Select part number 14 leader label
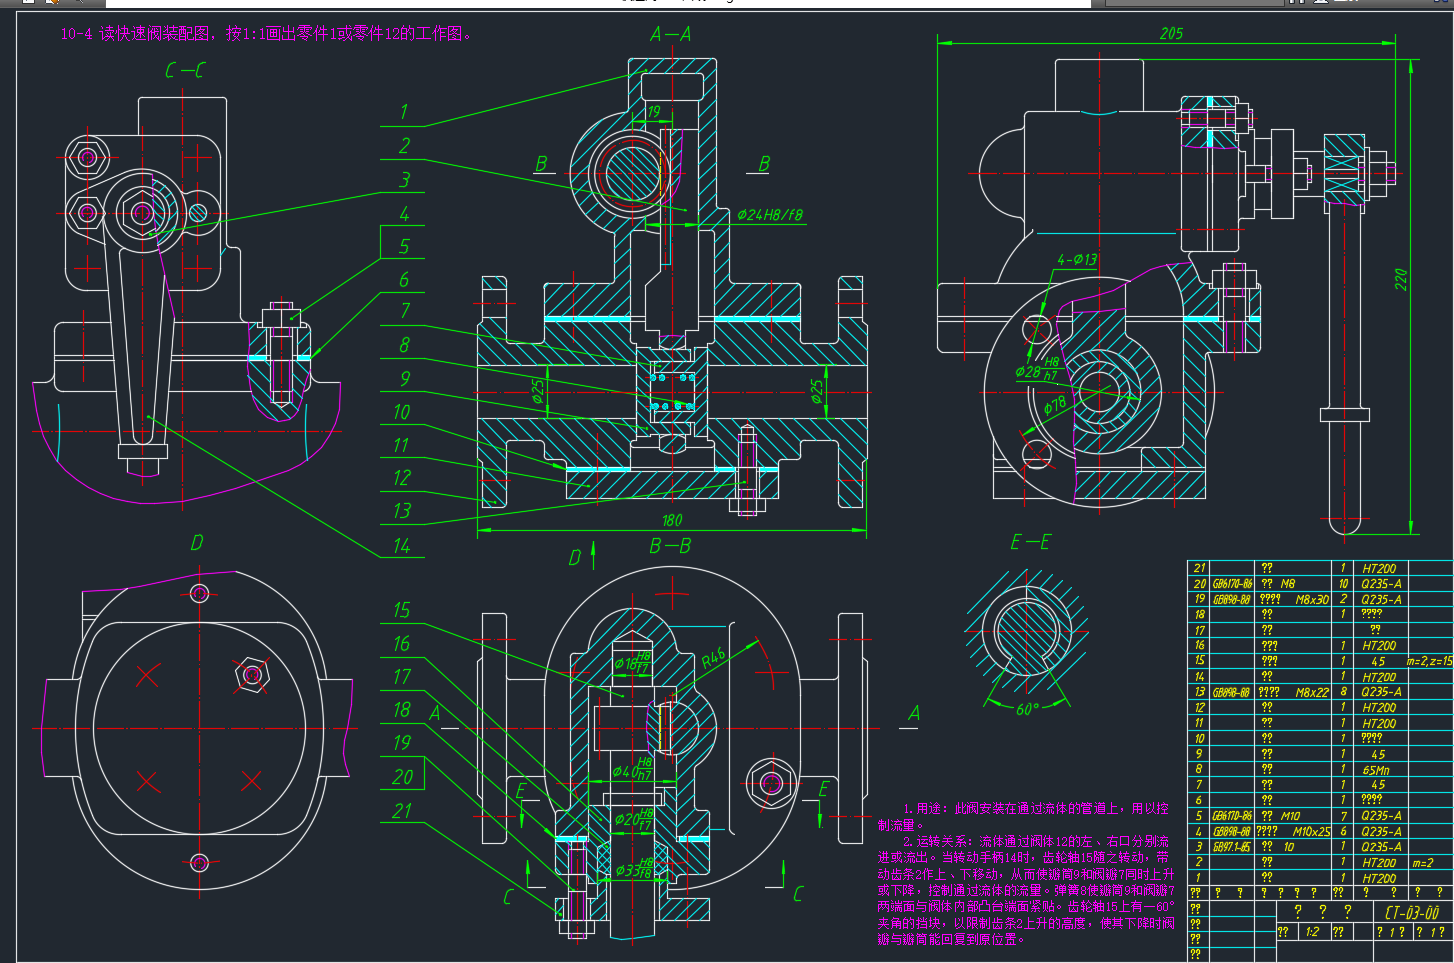 click(x=401, y=546)
